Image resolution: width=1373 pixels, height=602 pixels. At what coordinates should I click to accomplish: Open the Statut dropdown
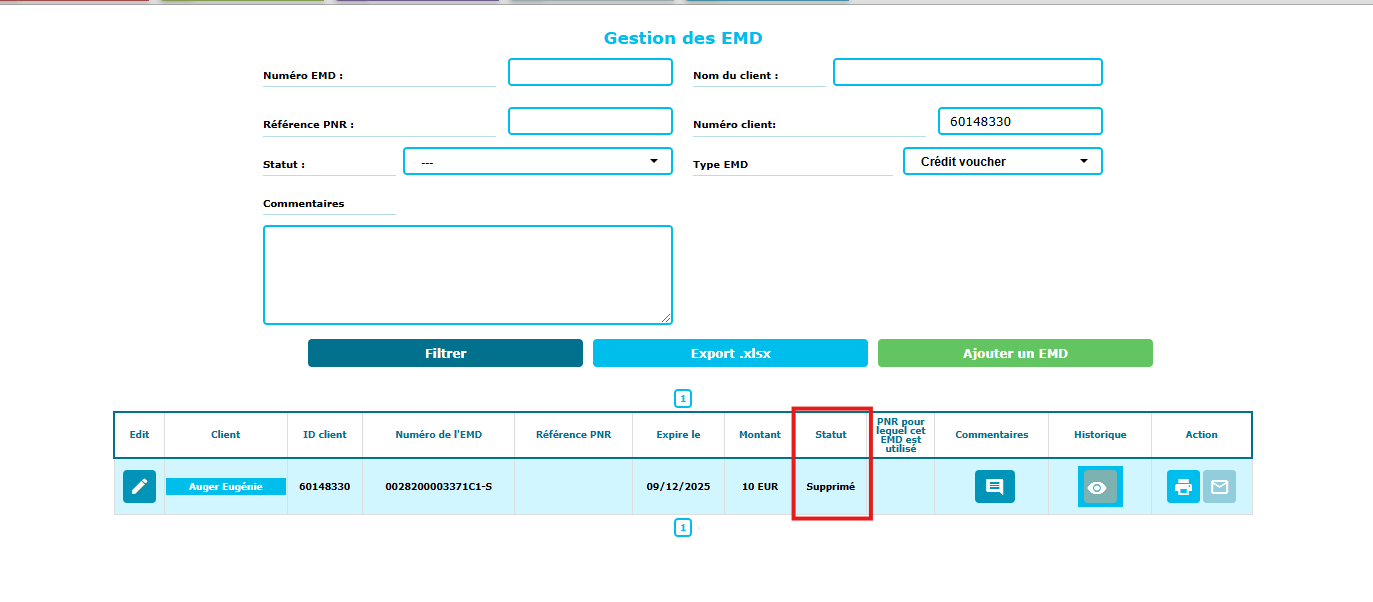pos(538,161)
